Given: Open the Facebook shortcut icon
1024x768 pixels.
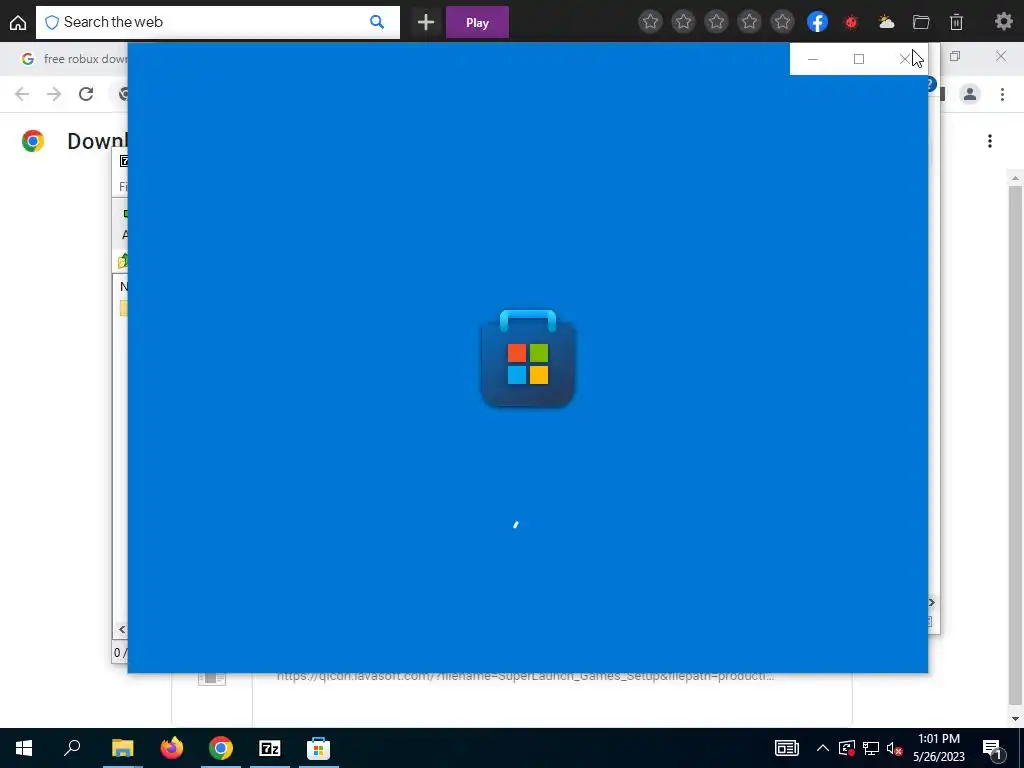Looking at the screenshot, I should click(x=817, y=22).
